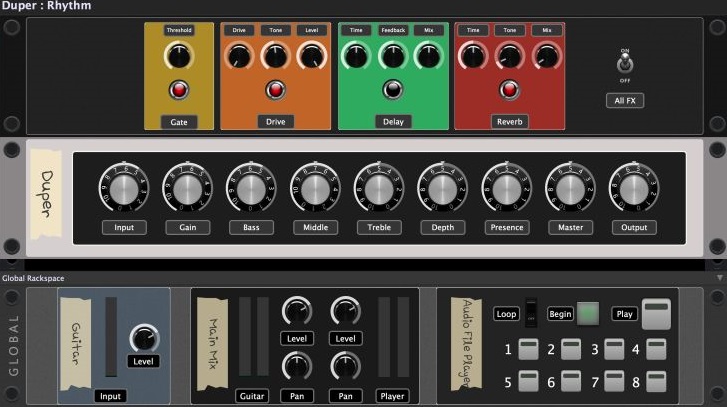727x409 pixels.
Task: Click the Gate pedal name label
Action: tap(179, 122)
